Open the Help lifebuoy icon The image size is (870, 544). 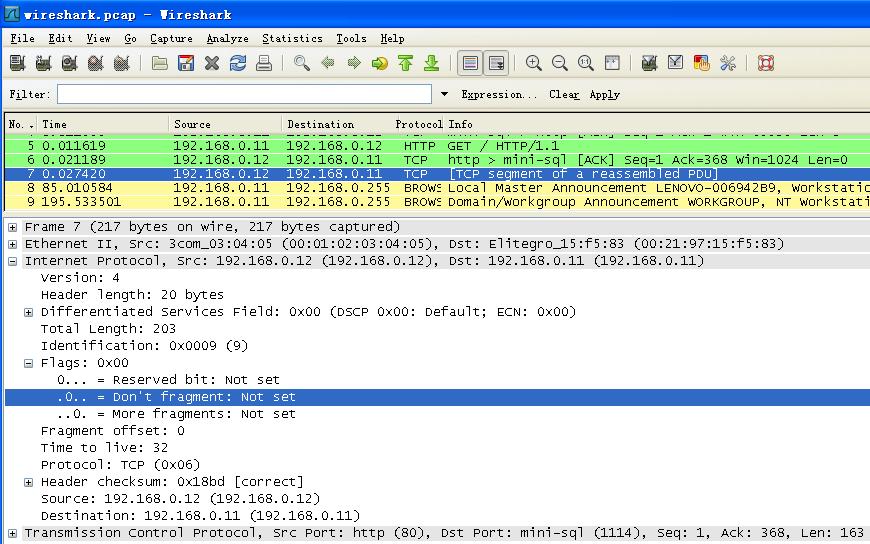pos(766,63)
